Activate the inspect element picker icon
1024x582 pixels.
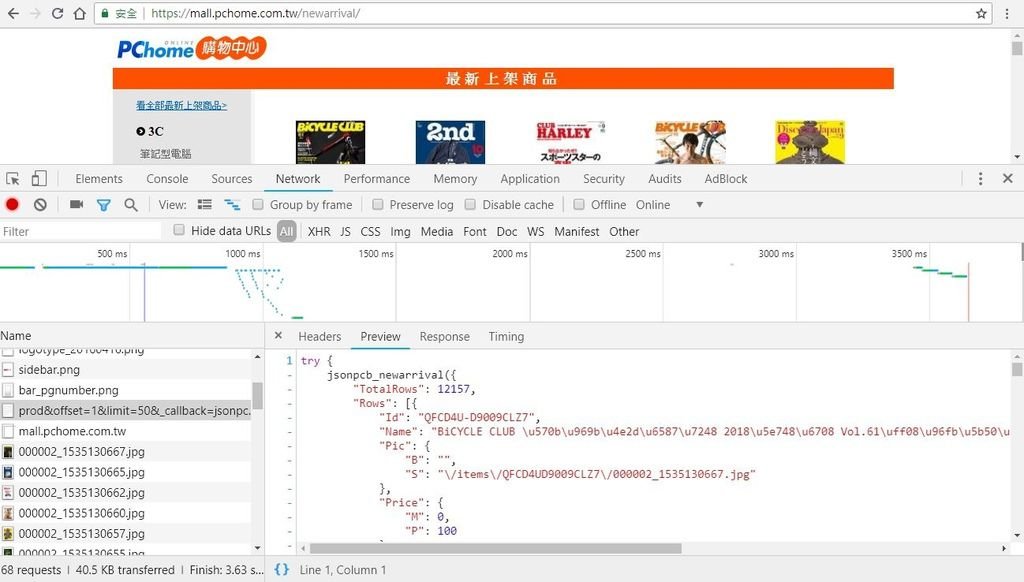12,179
